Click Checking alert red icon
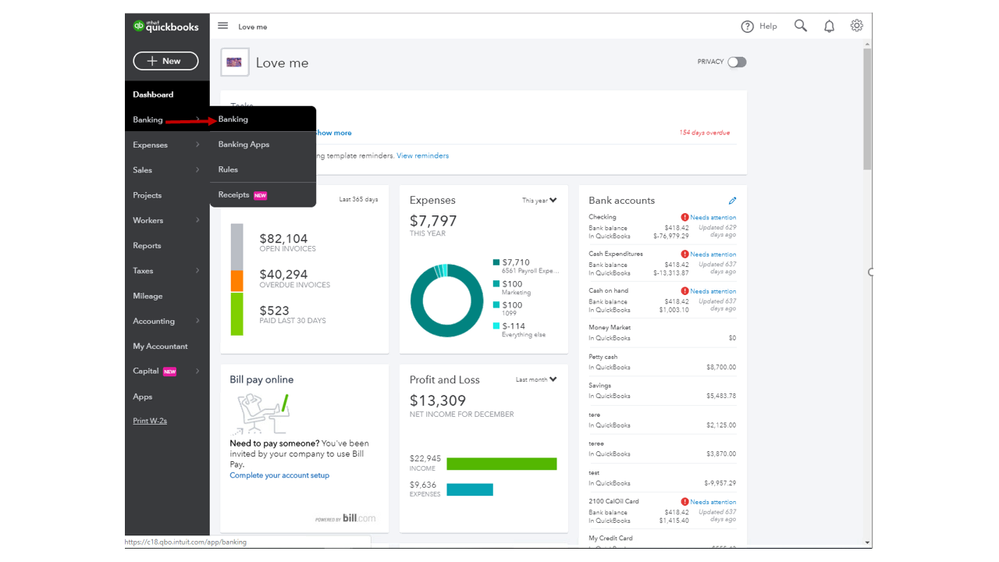999x562 pixels. click(x=684, y=217)
